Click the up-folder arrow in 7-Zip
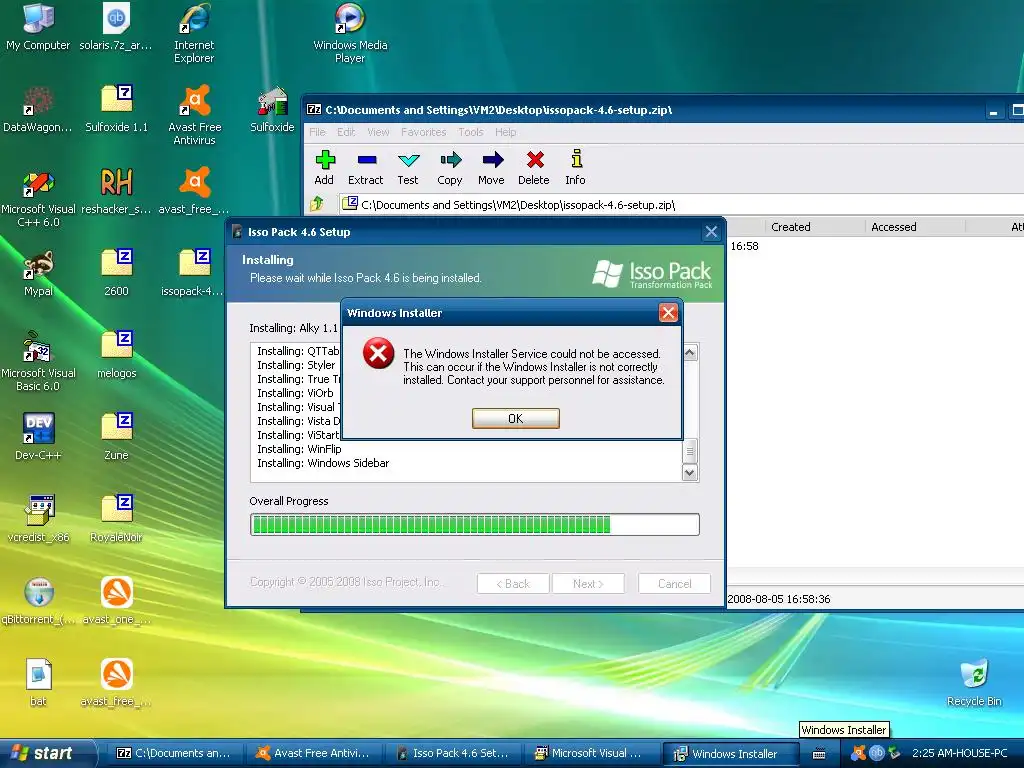The width and height of the screenshot is (1024, 768). 317,204
